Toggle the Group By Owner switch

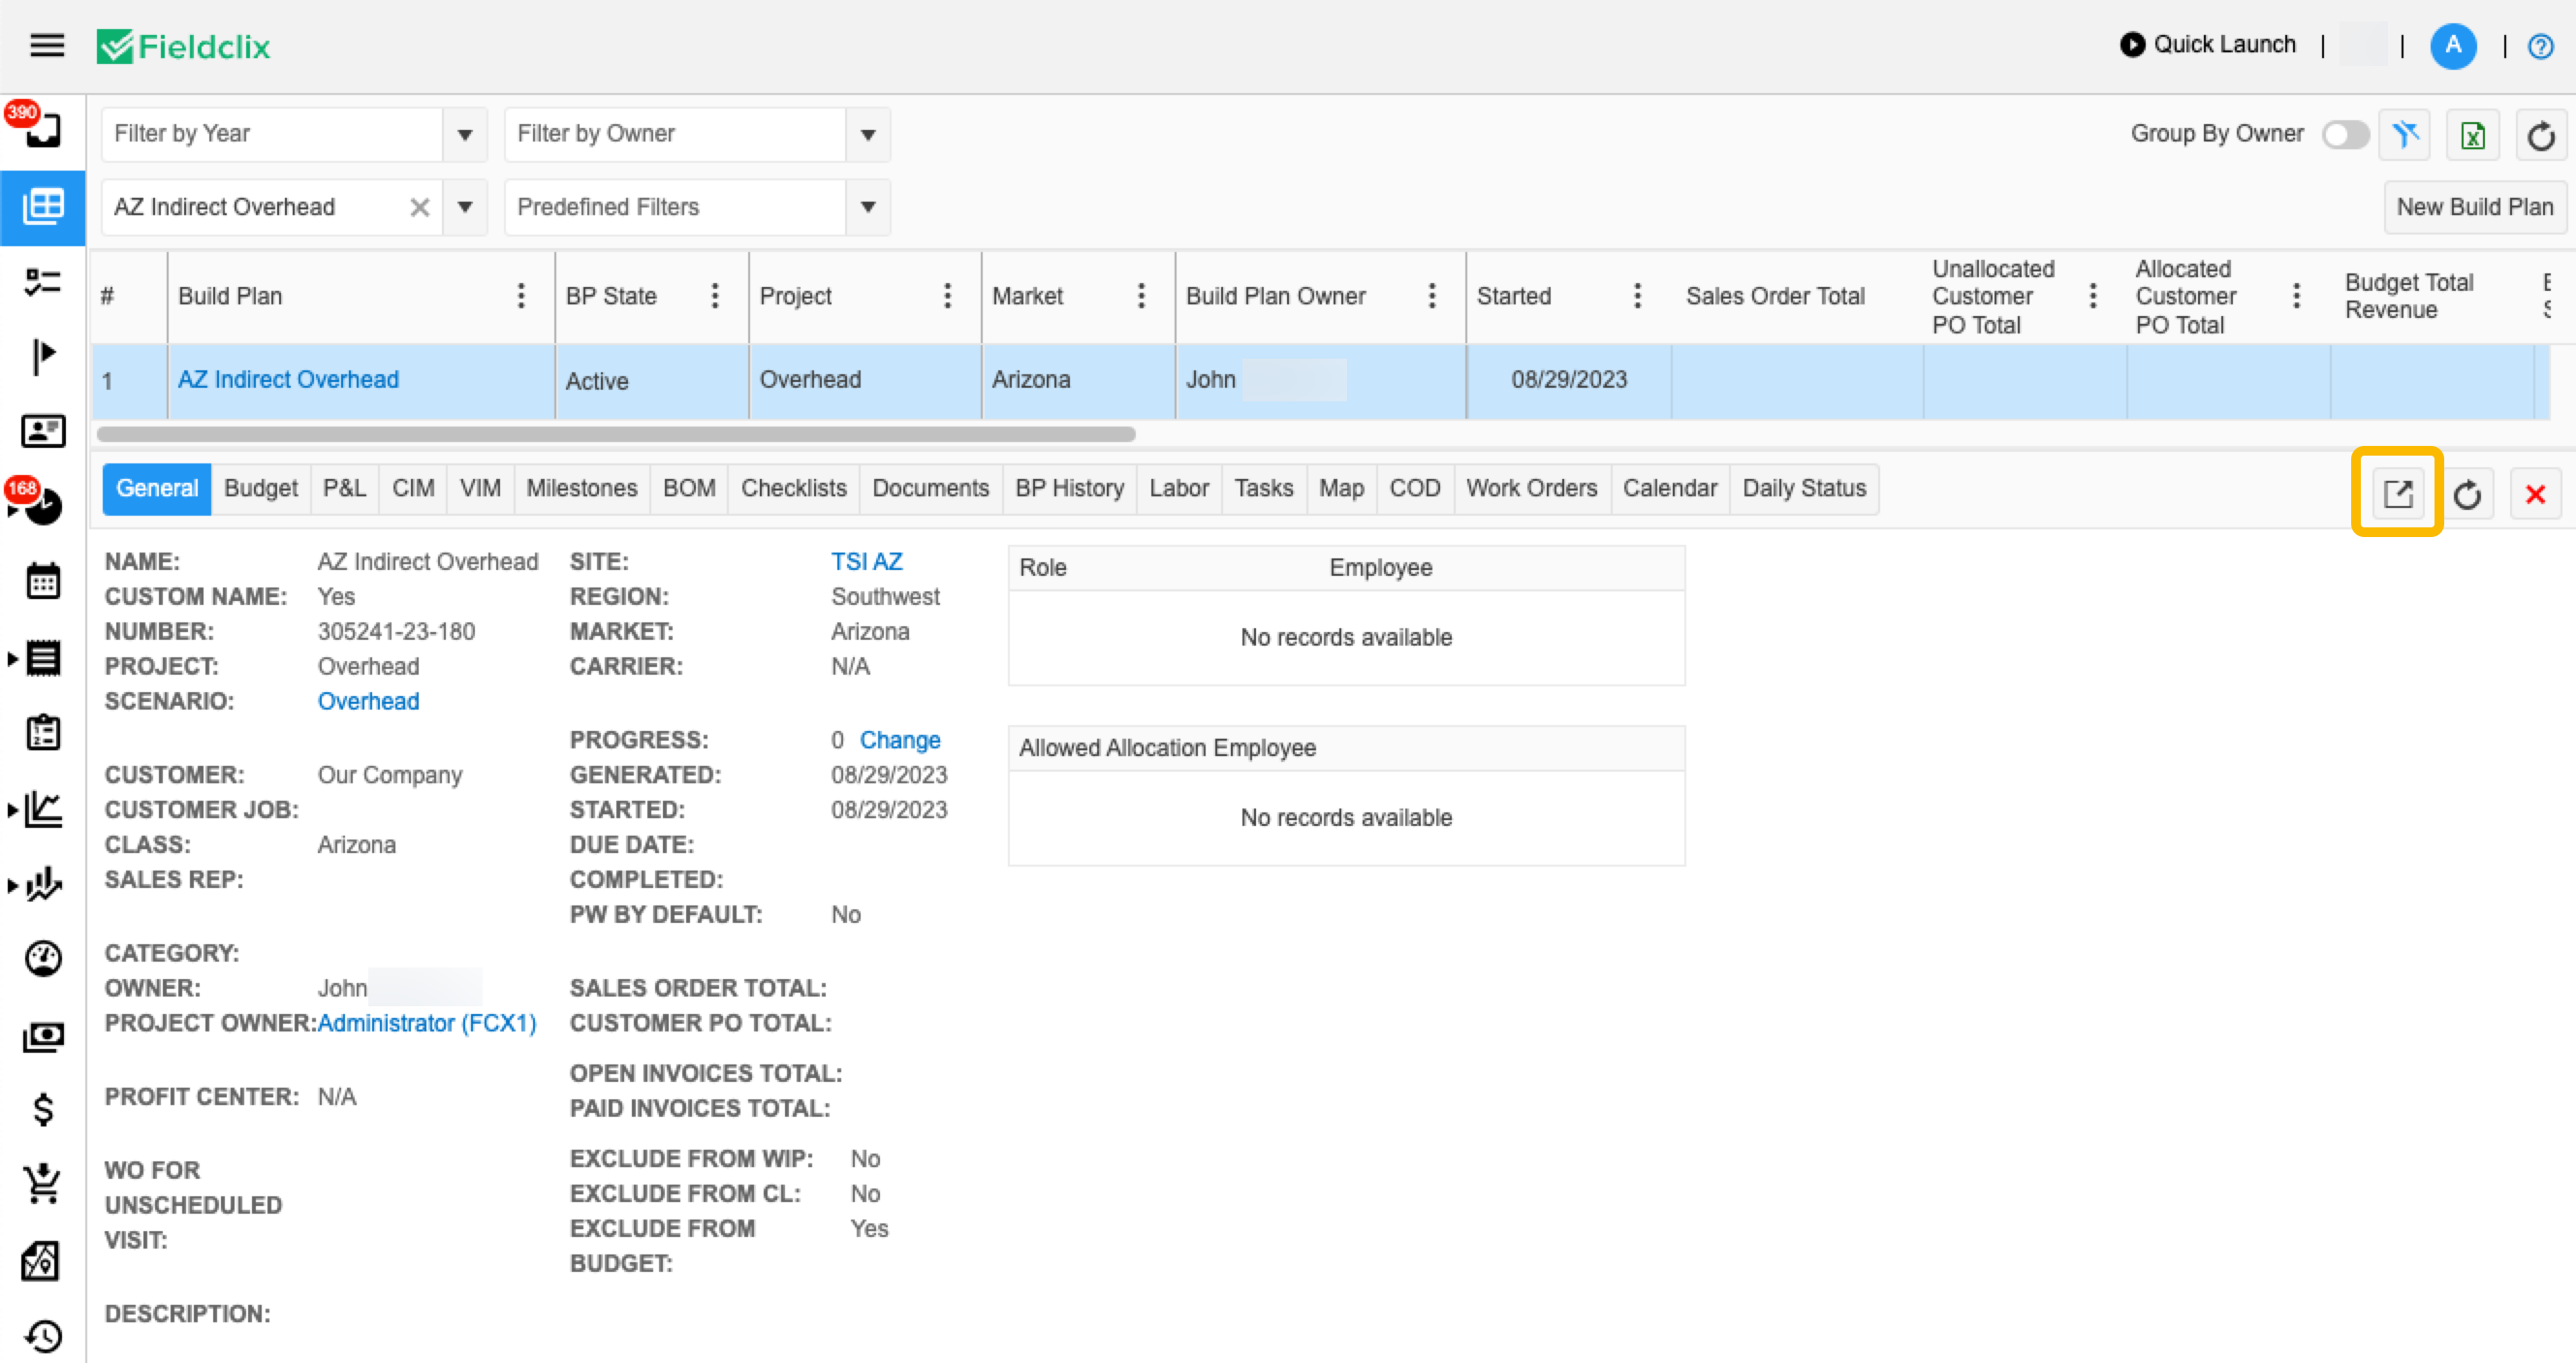[x=2345, y=135]
